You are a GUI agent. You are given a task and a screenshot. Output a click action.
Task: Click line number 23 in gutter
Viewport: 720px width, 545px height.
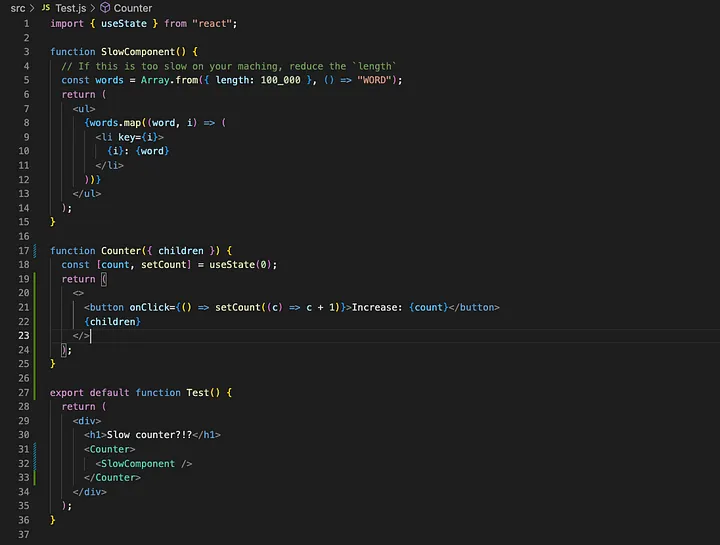click(23, 336)
